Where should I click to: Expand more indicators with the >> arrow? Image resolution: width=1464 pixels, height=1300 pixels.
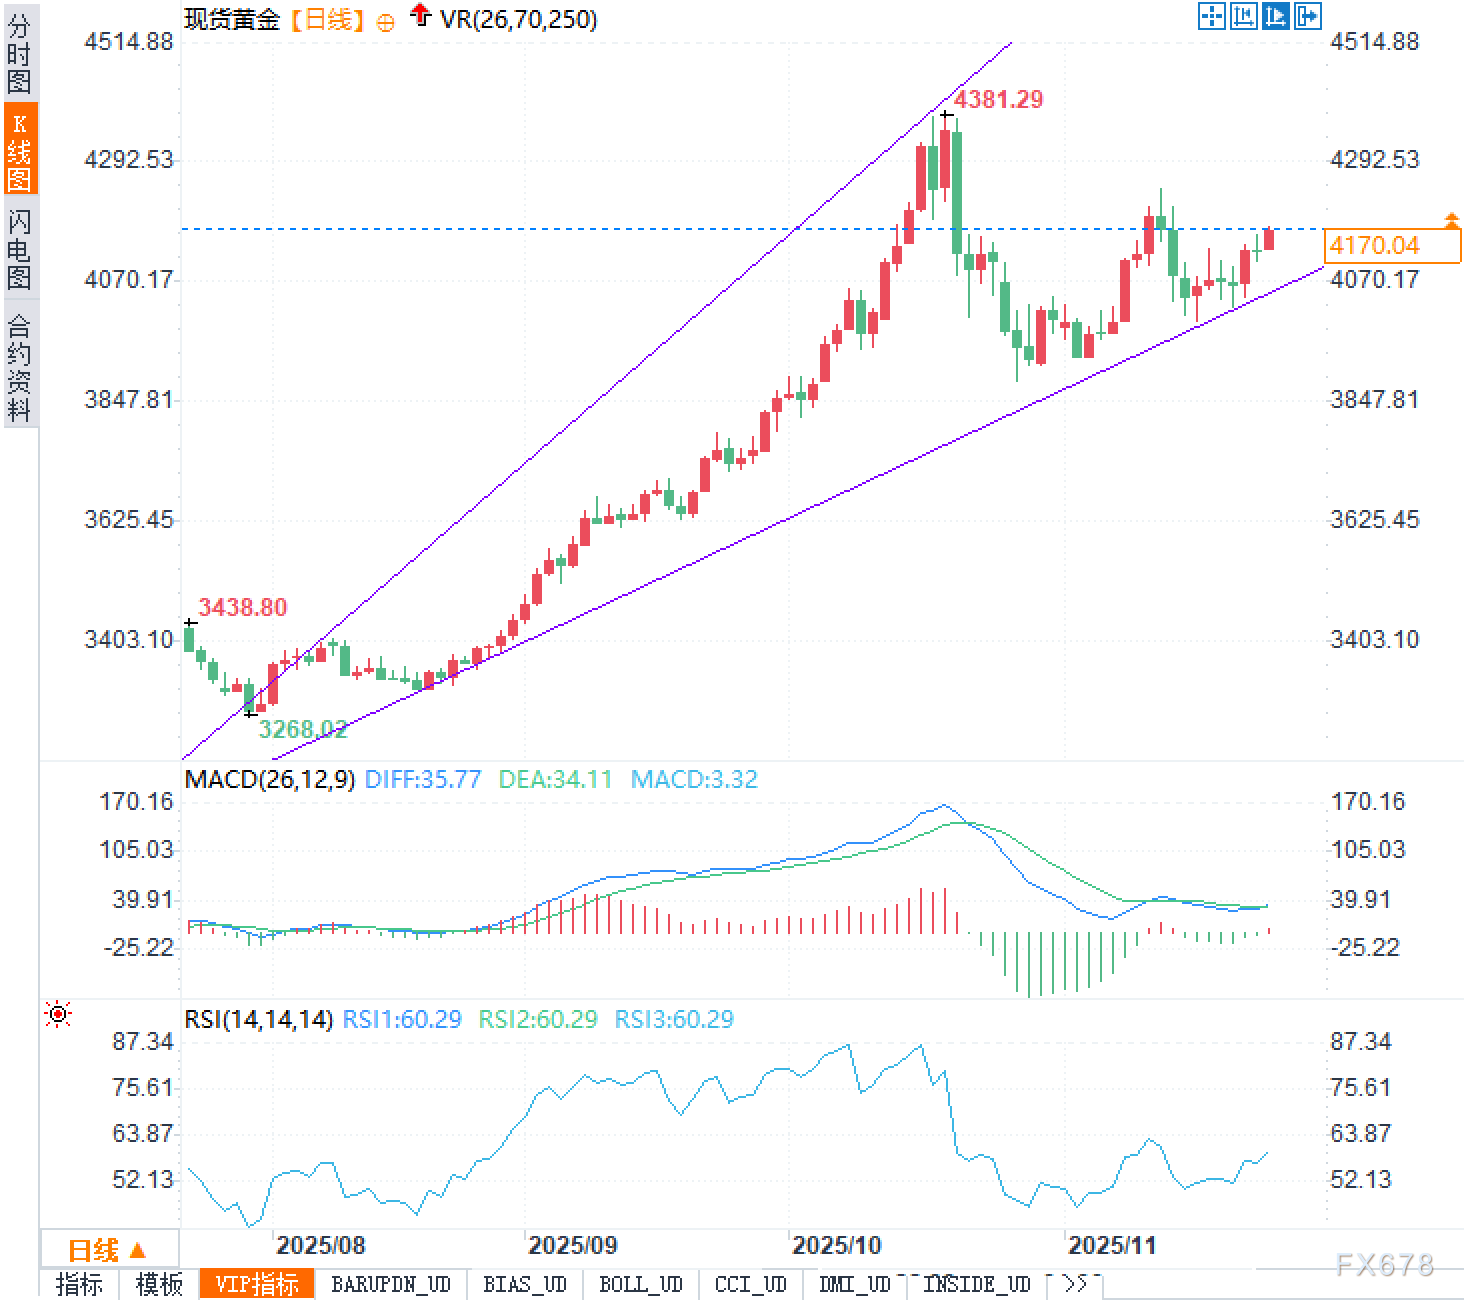[1074, 1284]
